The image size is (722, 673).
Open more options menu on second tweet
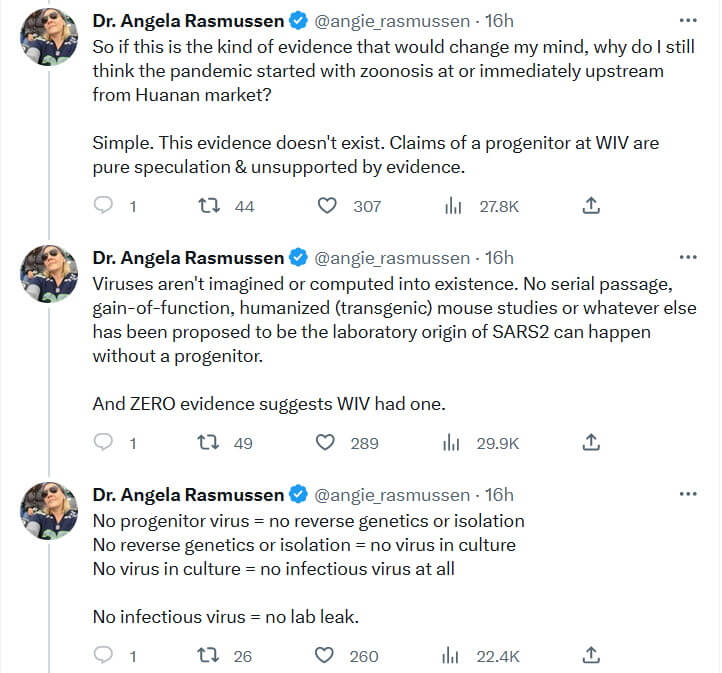(x=688, y=257)
